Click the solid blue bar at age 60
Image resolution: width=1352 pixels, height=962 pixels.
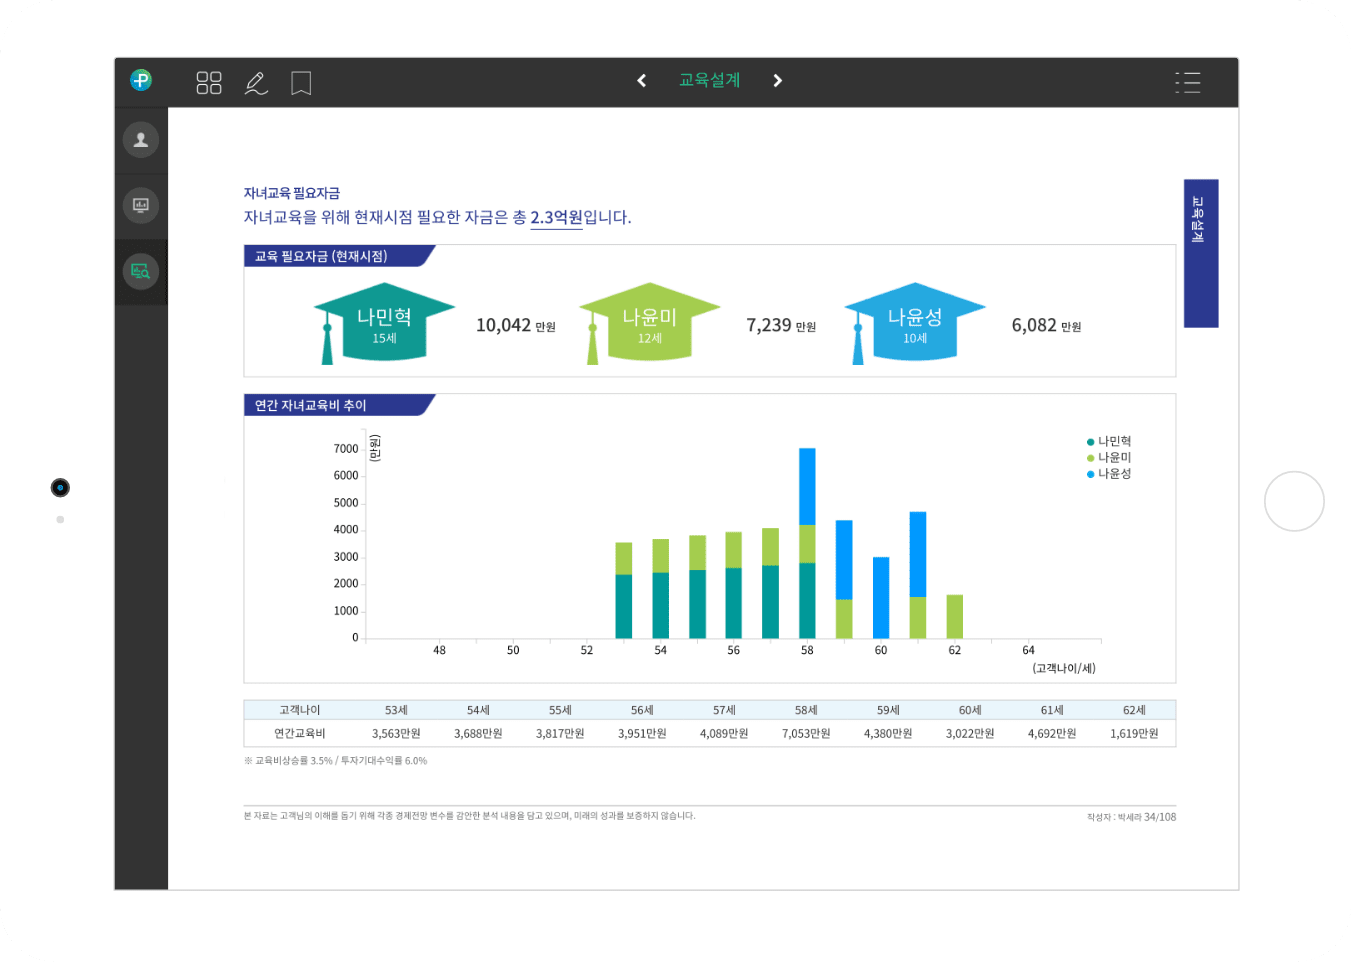click(881, 597)
